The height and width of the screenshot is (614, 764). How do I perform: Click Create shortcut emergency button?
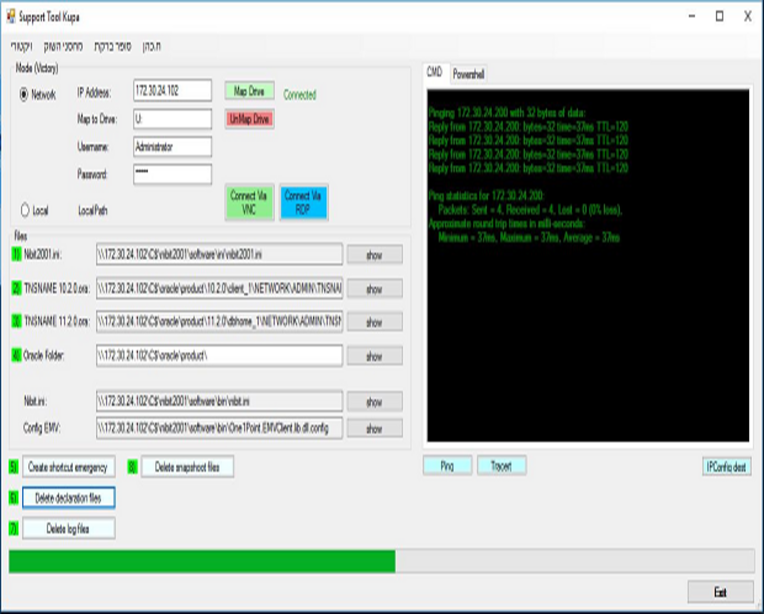(x=68, y=467)
